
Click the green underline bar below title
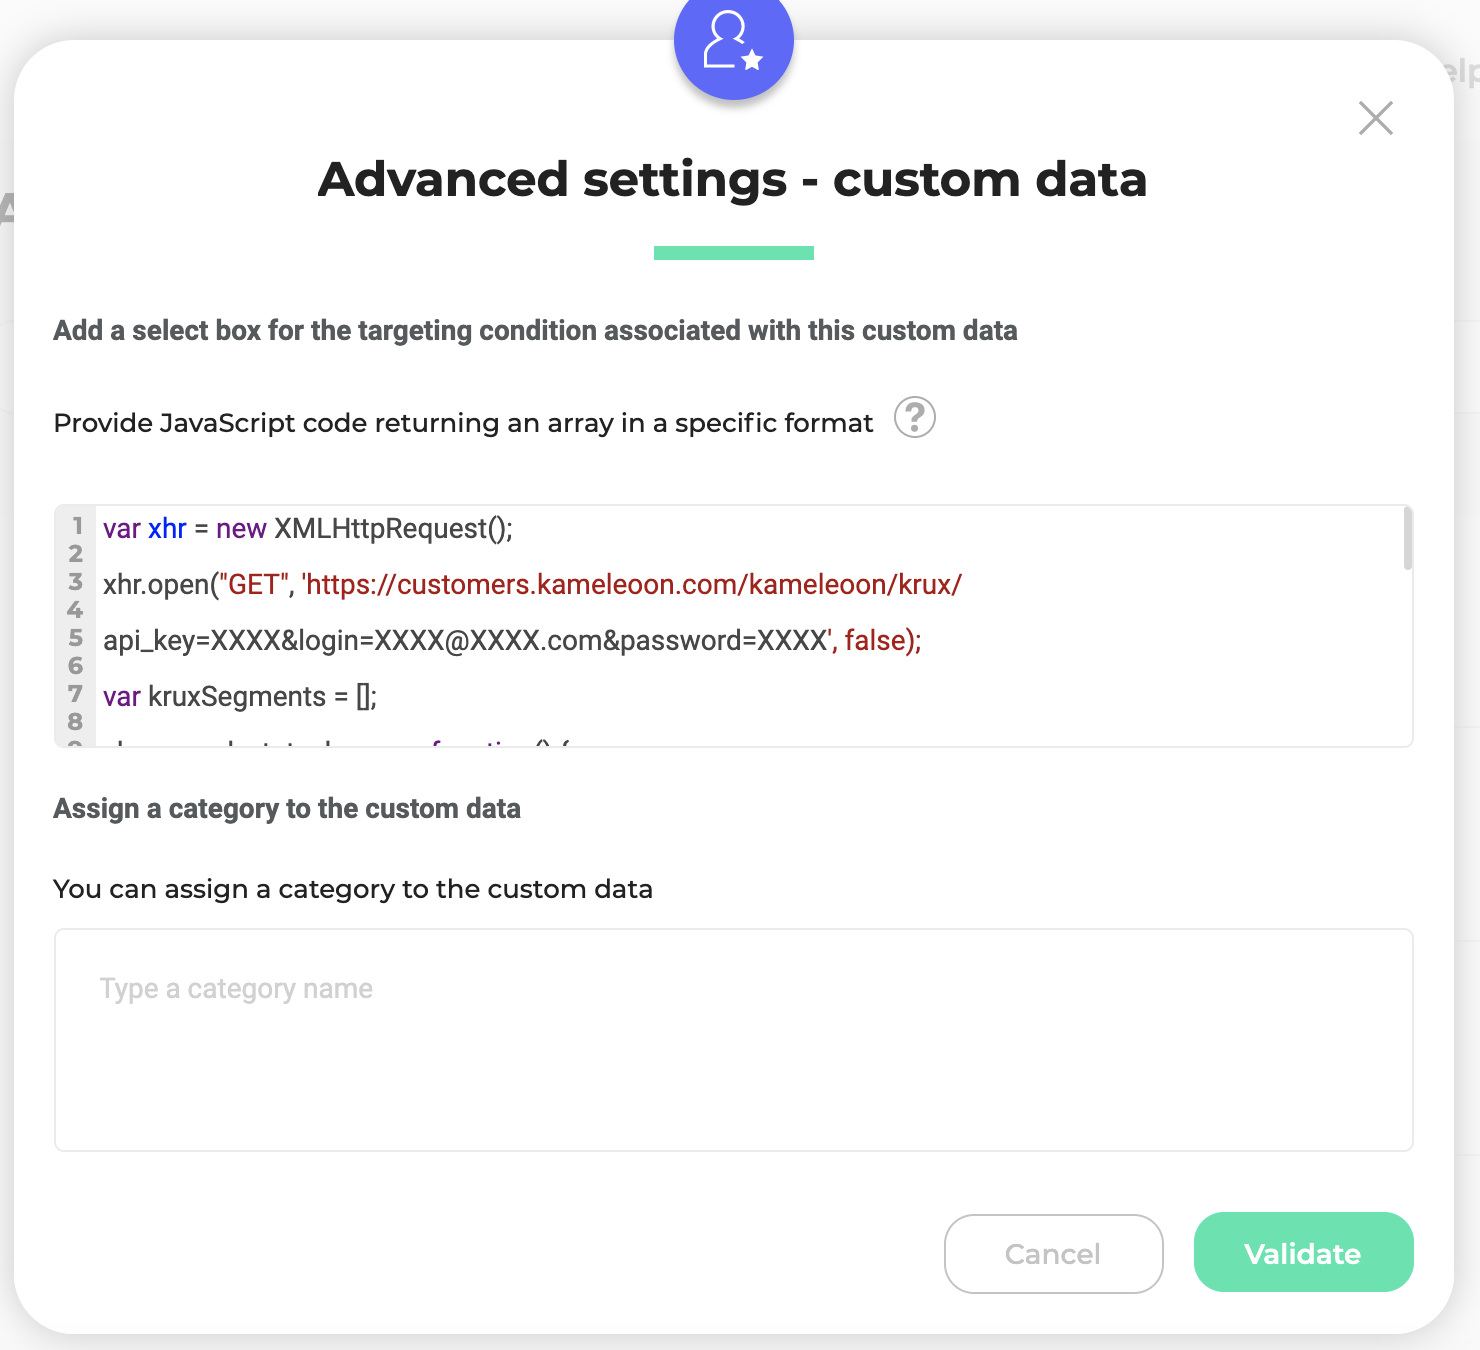pos(733,253)
